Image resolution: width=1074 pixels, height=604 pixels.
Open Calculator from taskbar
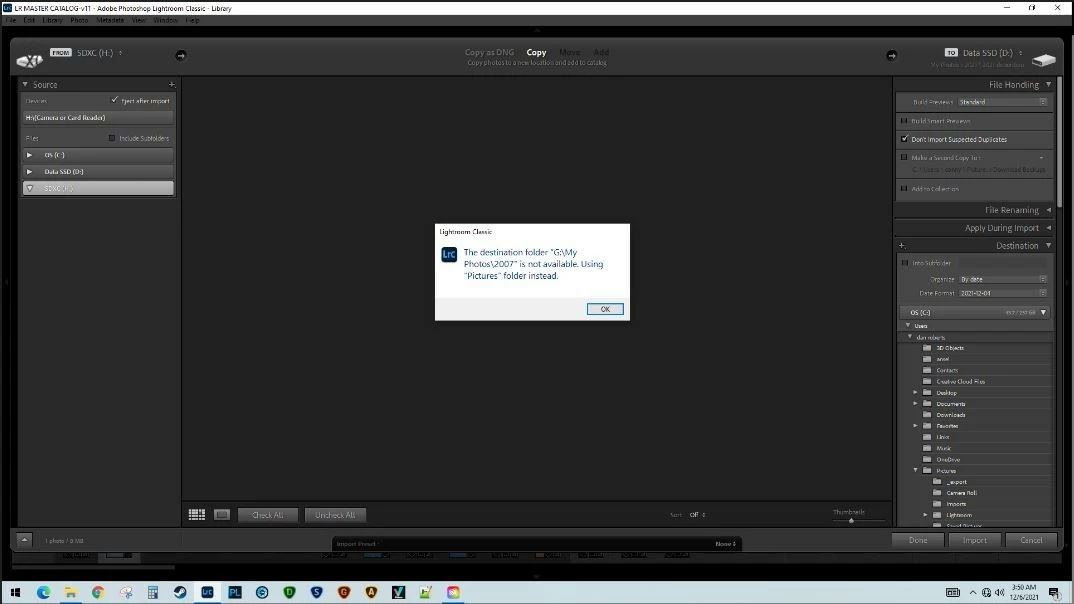pos(153,592)
